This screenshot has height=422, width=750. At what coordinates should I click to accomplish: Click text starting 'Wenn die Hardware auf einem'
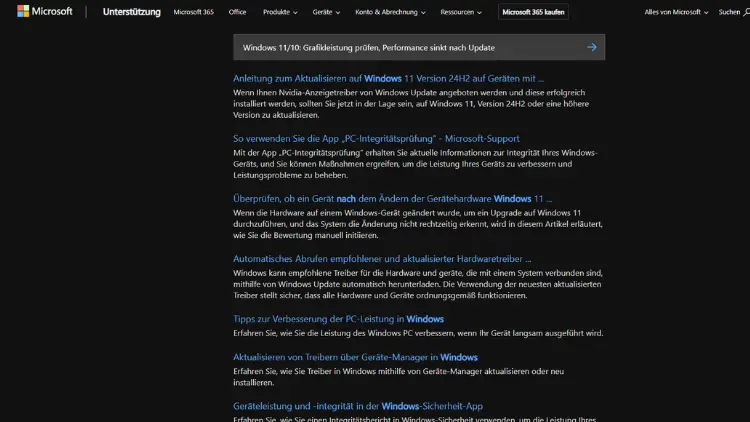418,224
